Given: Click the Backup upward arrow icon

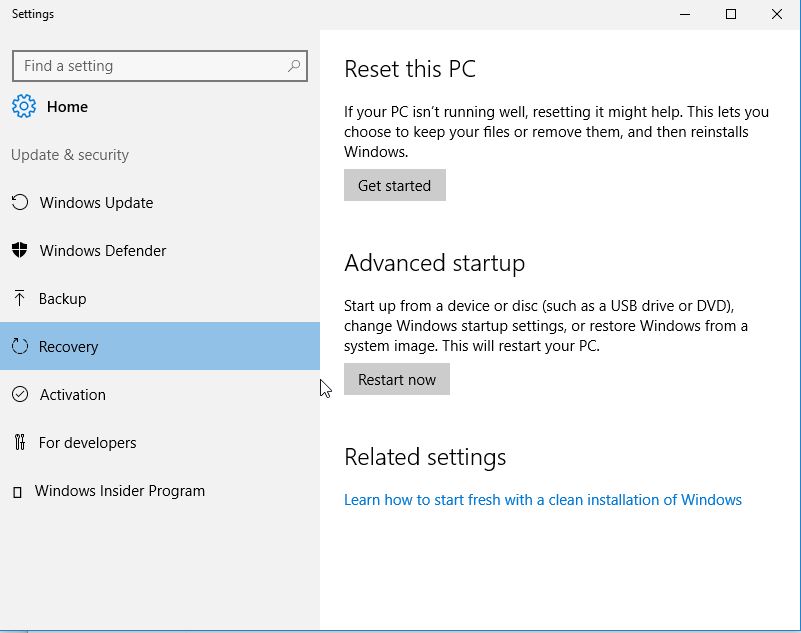Looking at the screenshot, I should pos(19,298).
